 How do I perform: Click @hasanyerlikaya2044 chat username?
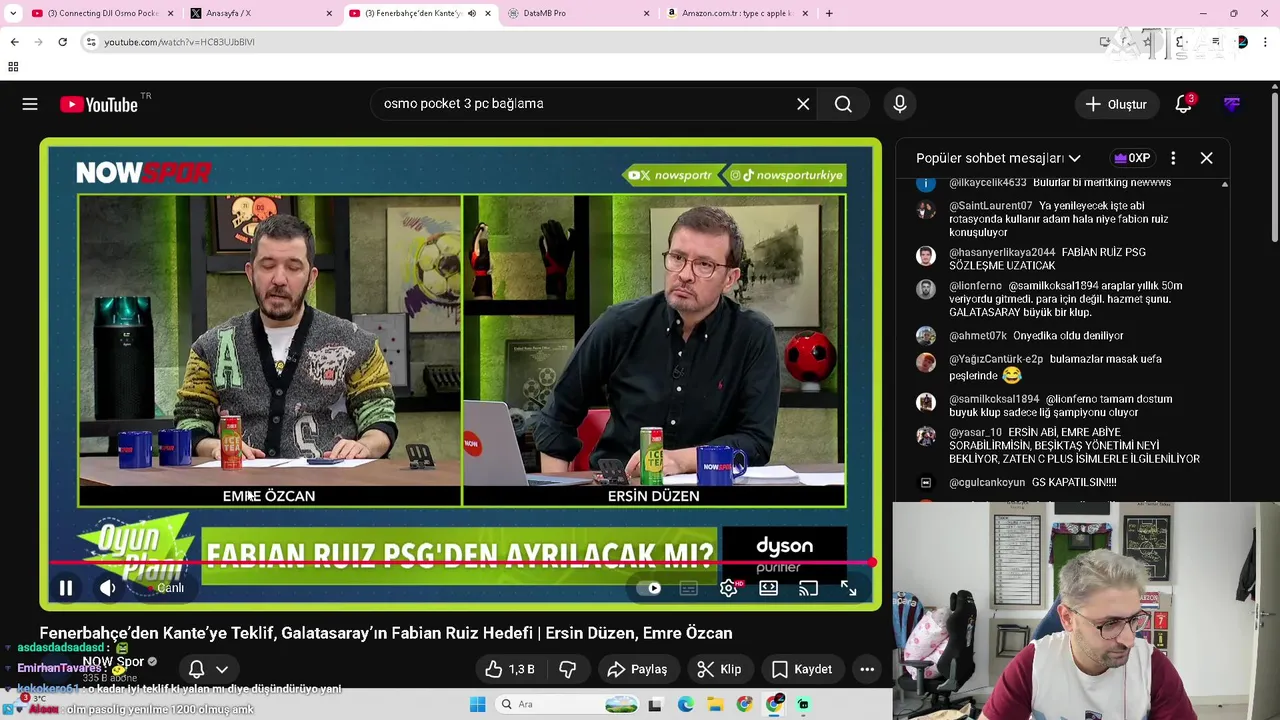(1002, 252)
